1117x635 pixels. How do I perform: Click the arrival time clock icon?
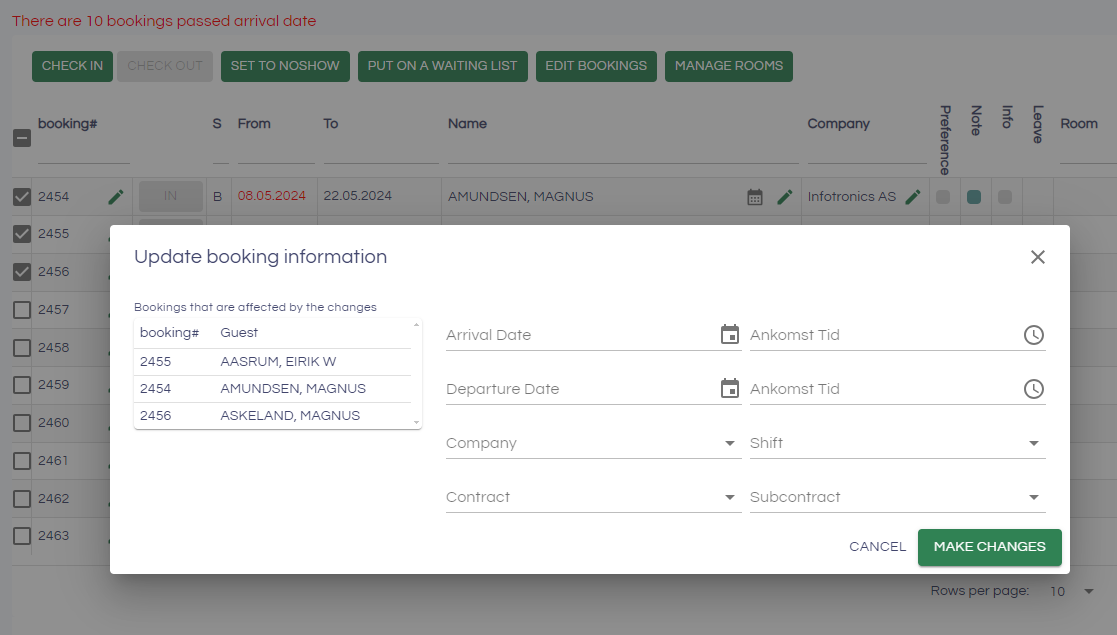pyautogui.click(x=1034, y=335)
